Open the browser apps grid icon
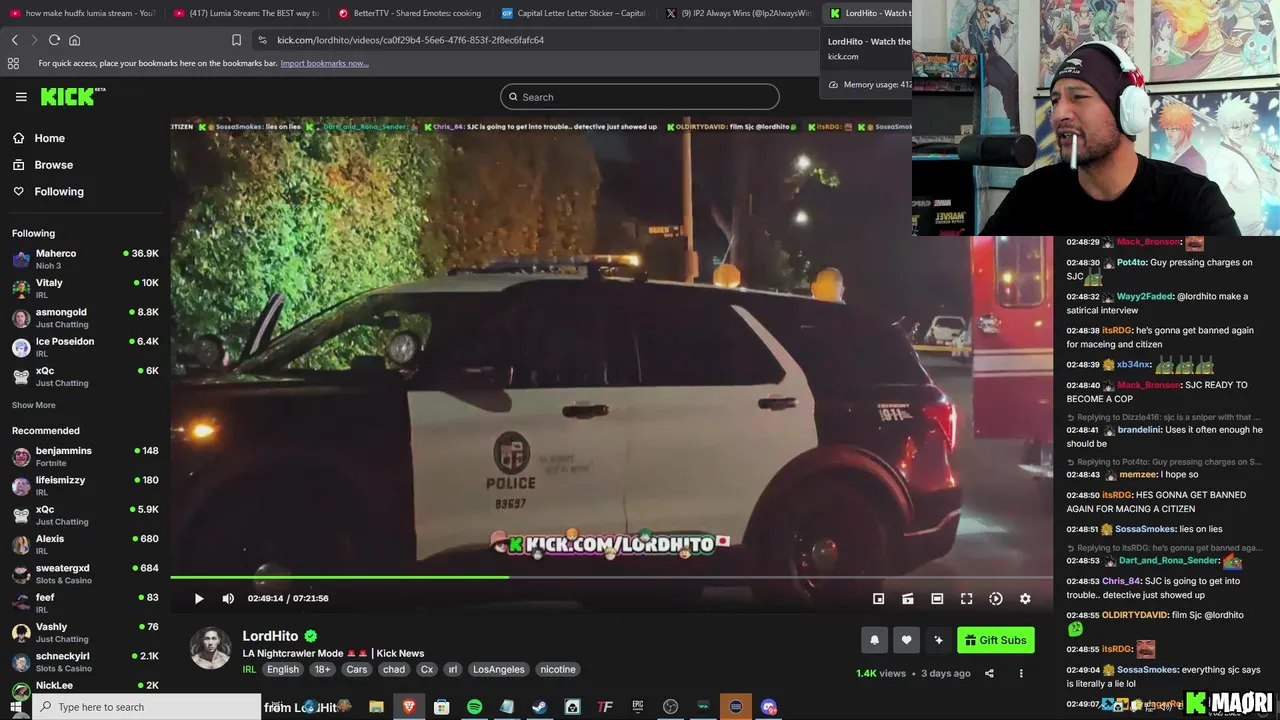Screen dimensions: 1280x720 [13, 63]
